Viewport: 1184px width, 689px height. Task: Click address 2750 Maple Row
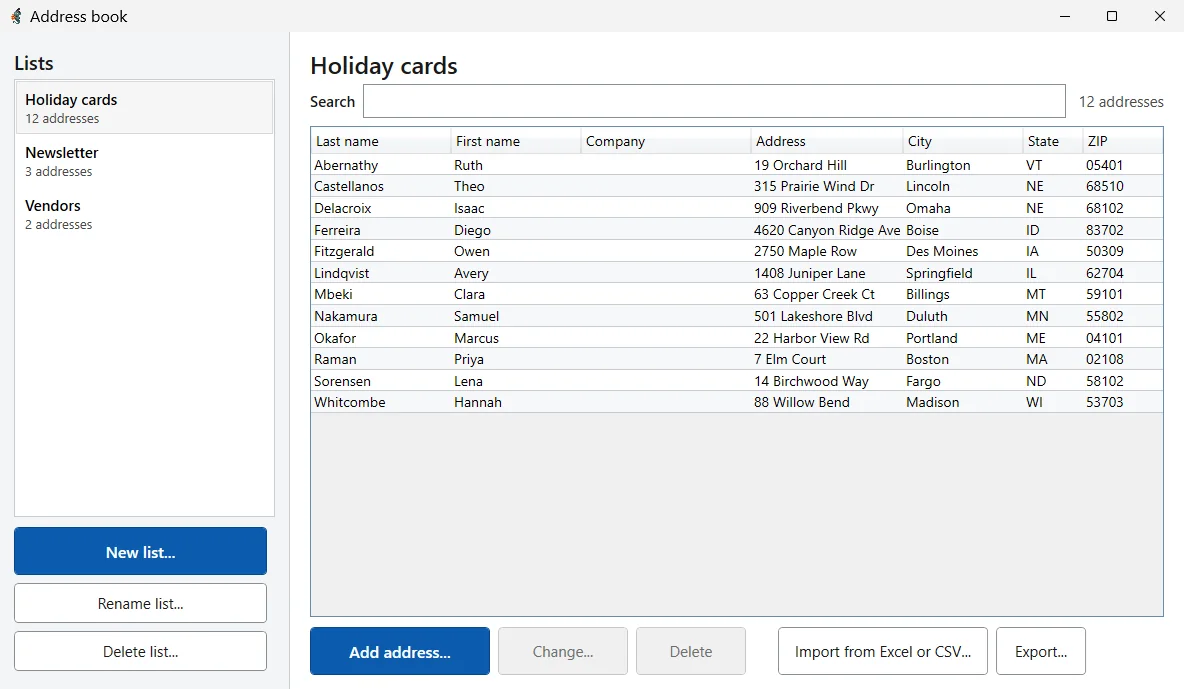(x=805, y=251)
